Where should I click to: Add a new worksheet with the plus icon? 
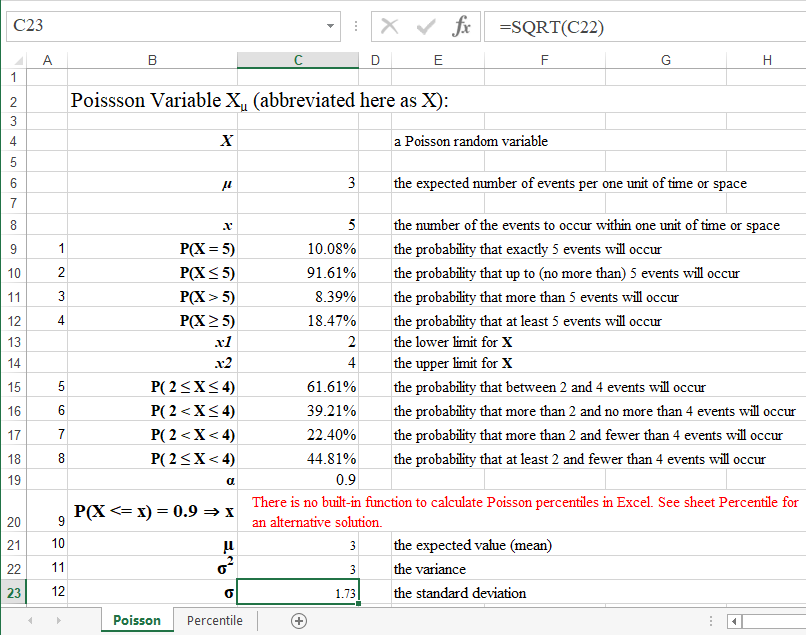coord(297,620)
